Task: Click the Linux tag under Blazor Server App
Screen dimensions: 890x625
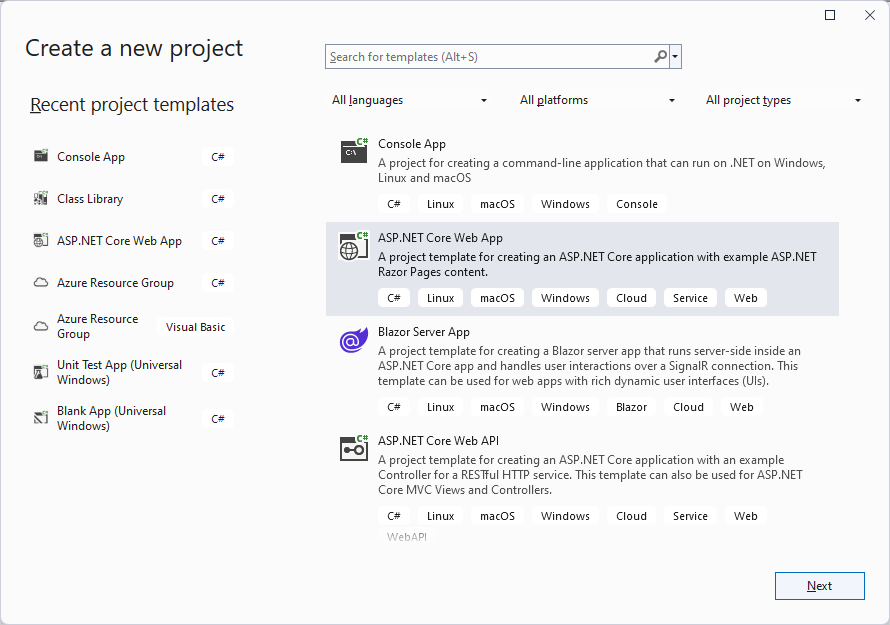Action: pos(440,406)
